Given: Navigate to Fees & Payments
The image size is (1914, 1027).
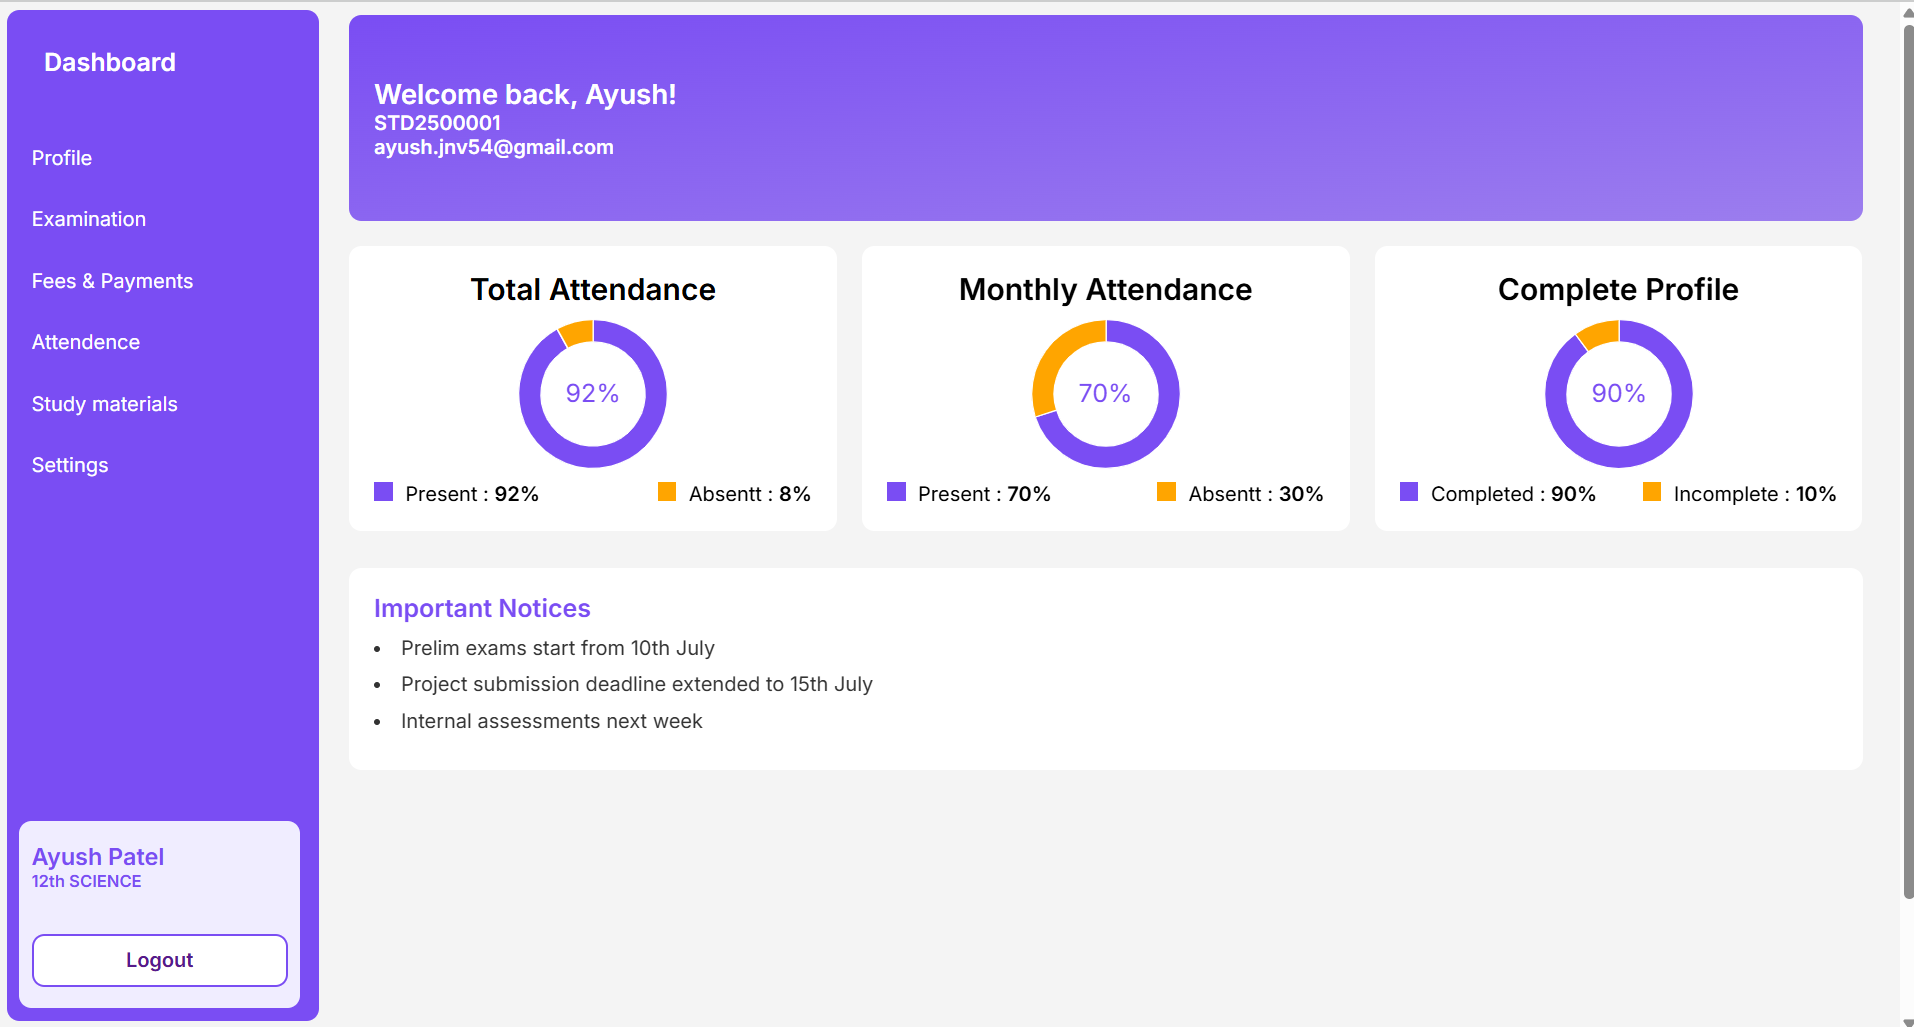Looking at the screenshot, I should (x=112, y=280).
